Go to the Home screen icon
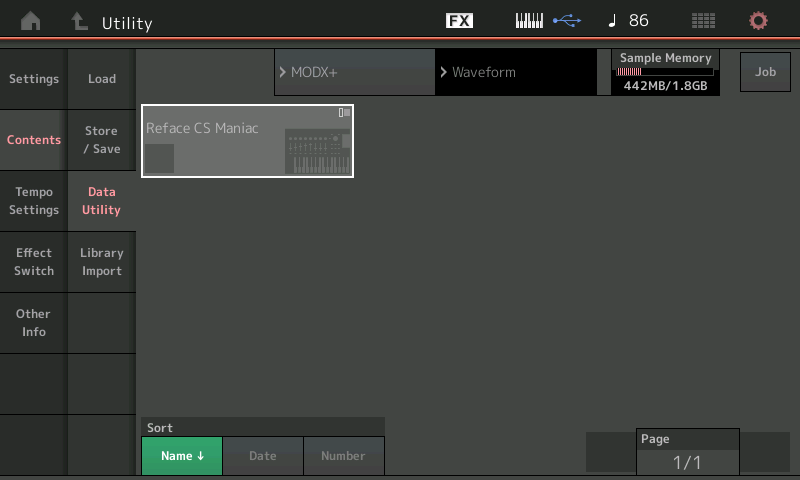This screenshot has height=480, width=800. [31, 21]
